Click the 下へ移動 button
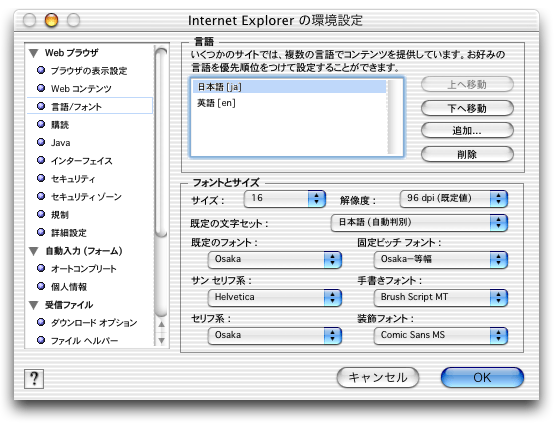Viewport: 554px width, 423px height. tap(467, 108)
